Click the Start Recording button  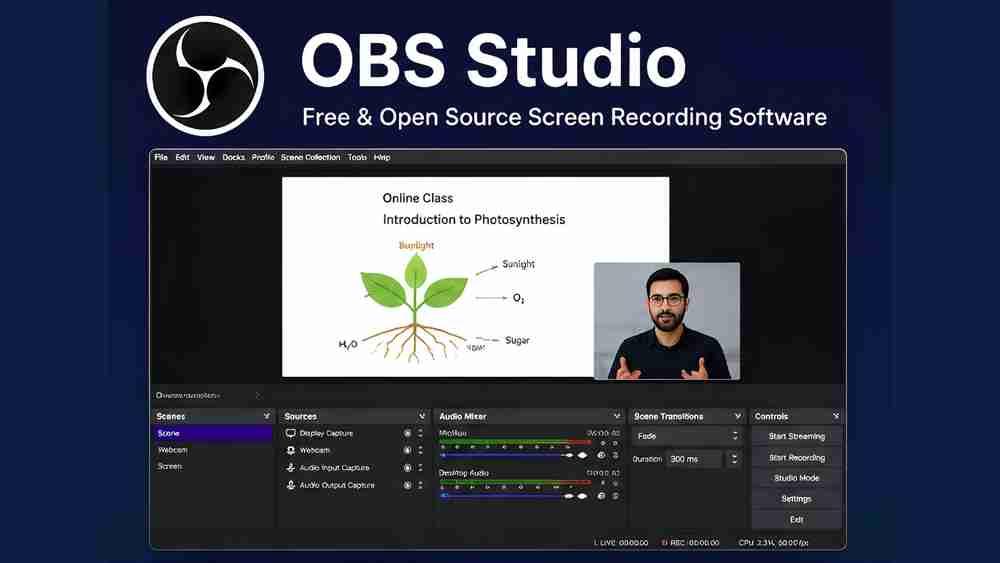[797, 457]
